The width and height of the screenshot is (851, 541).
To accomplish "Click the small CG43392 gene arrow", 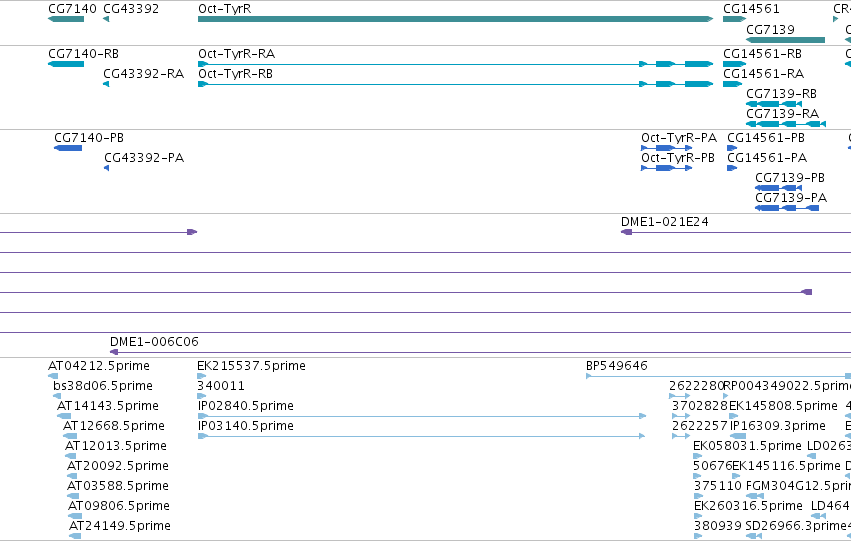I will pyautogui.click(x=106, y=19).
